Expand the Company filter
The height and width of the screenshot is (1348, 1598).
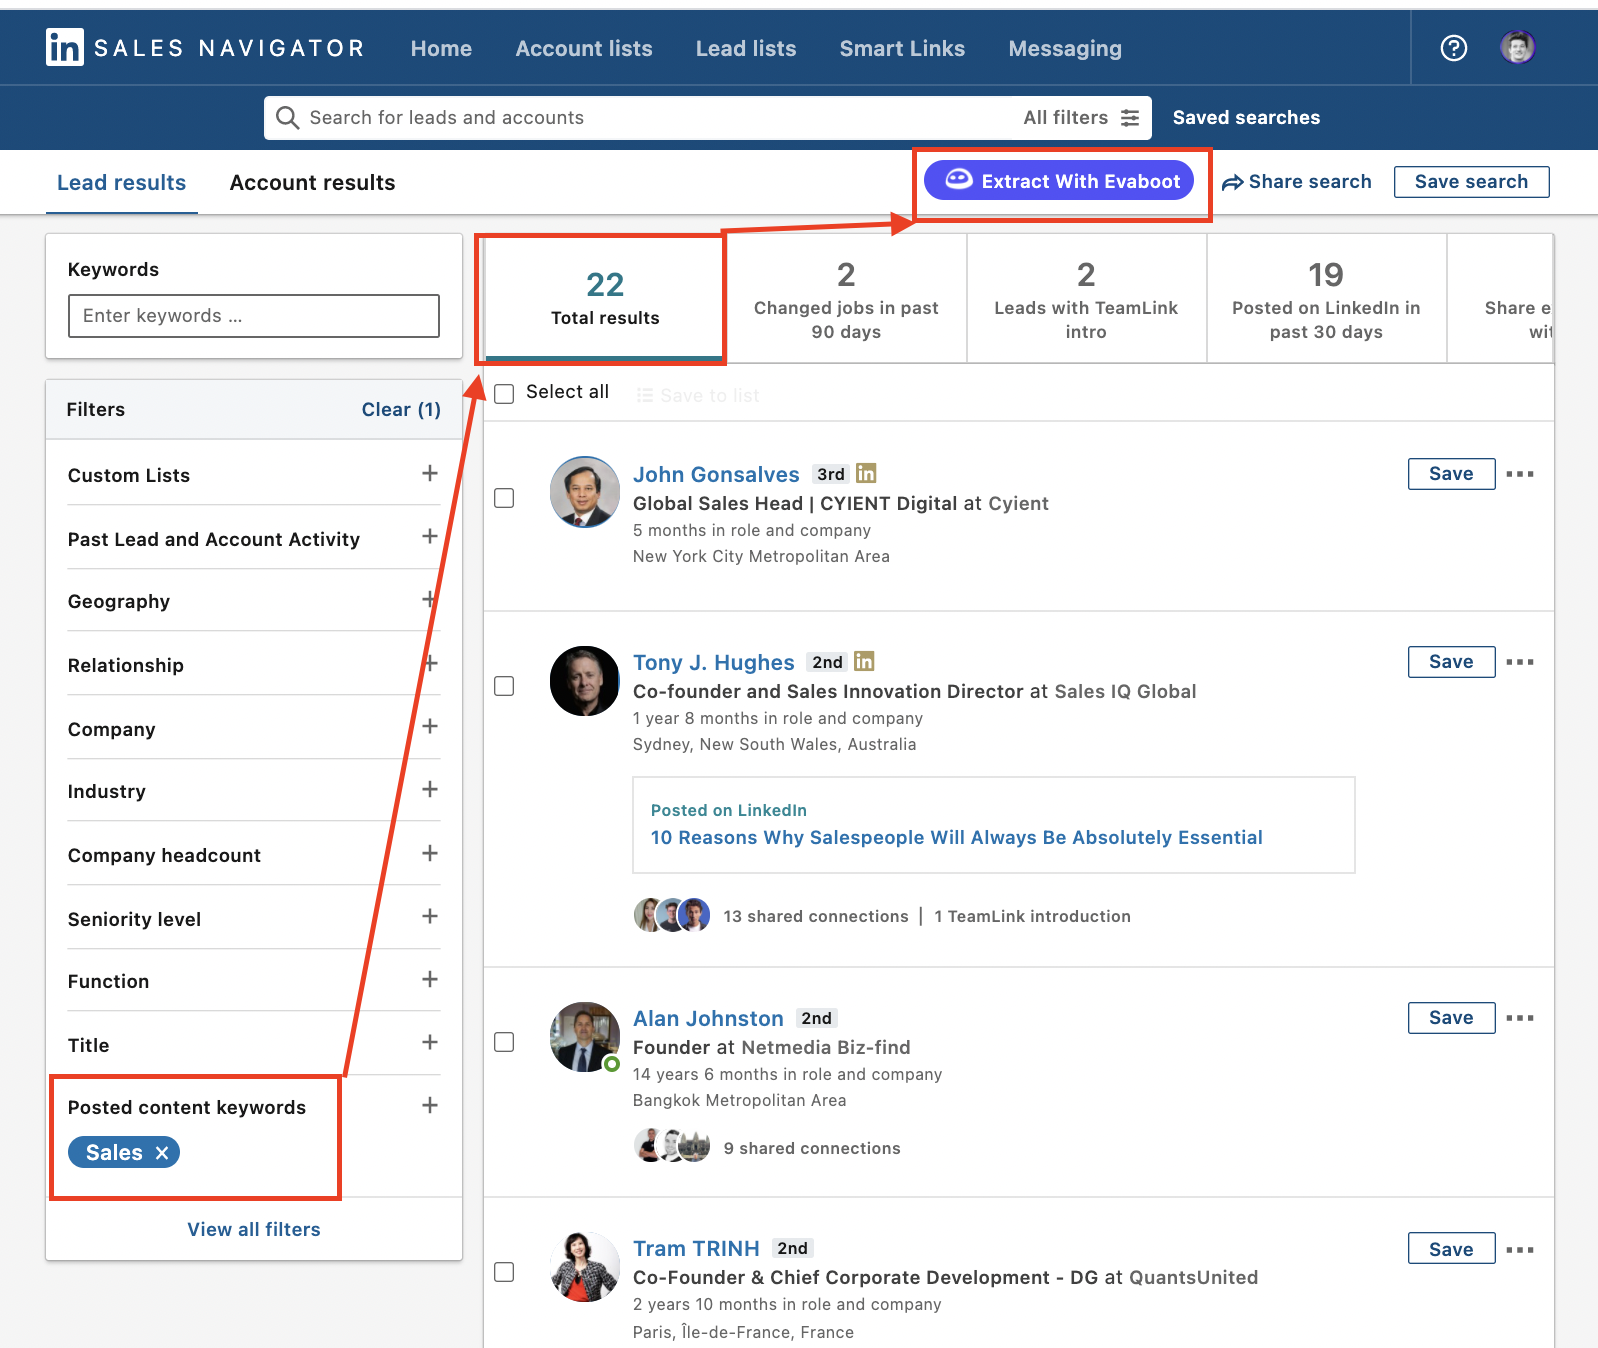point(430,726)
